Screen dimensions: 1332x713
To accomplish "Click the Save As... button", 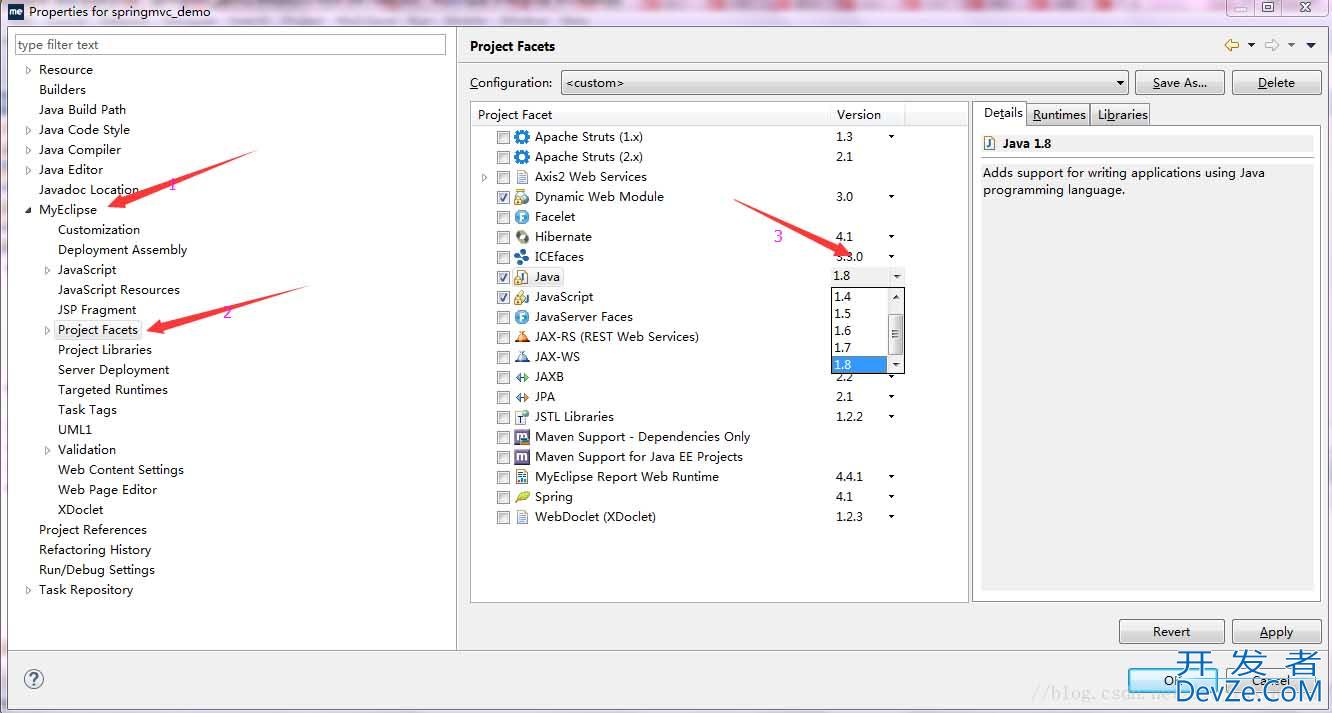I will click(x=1179, y=83).
